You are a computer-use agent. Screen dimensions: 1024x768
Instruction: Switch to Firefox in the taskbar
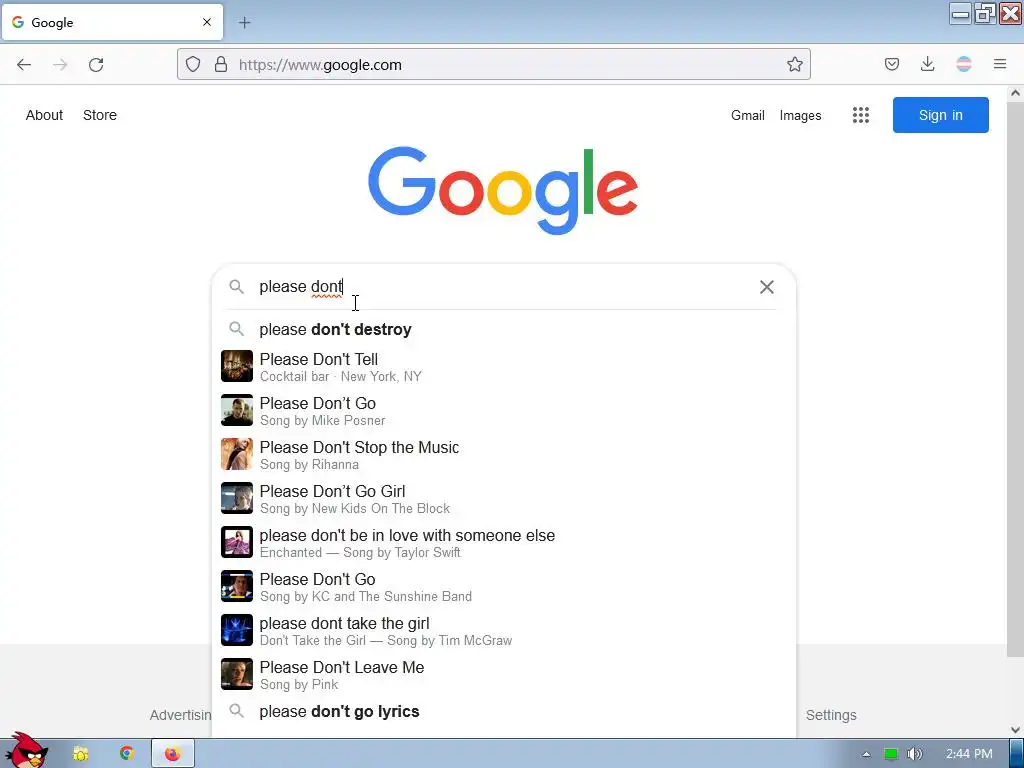coord(172,754)
